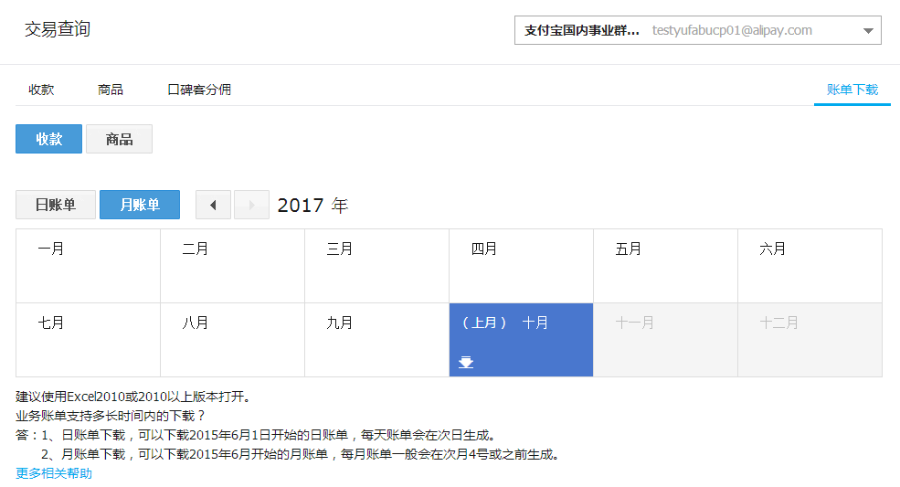Select the highlighted (上月) 十月 cell
The image size is (900, 487).
tap(521, 340)
